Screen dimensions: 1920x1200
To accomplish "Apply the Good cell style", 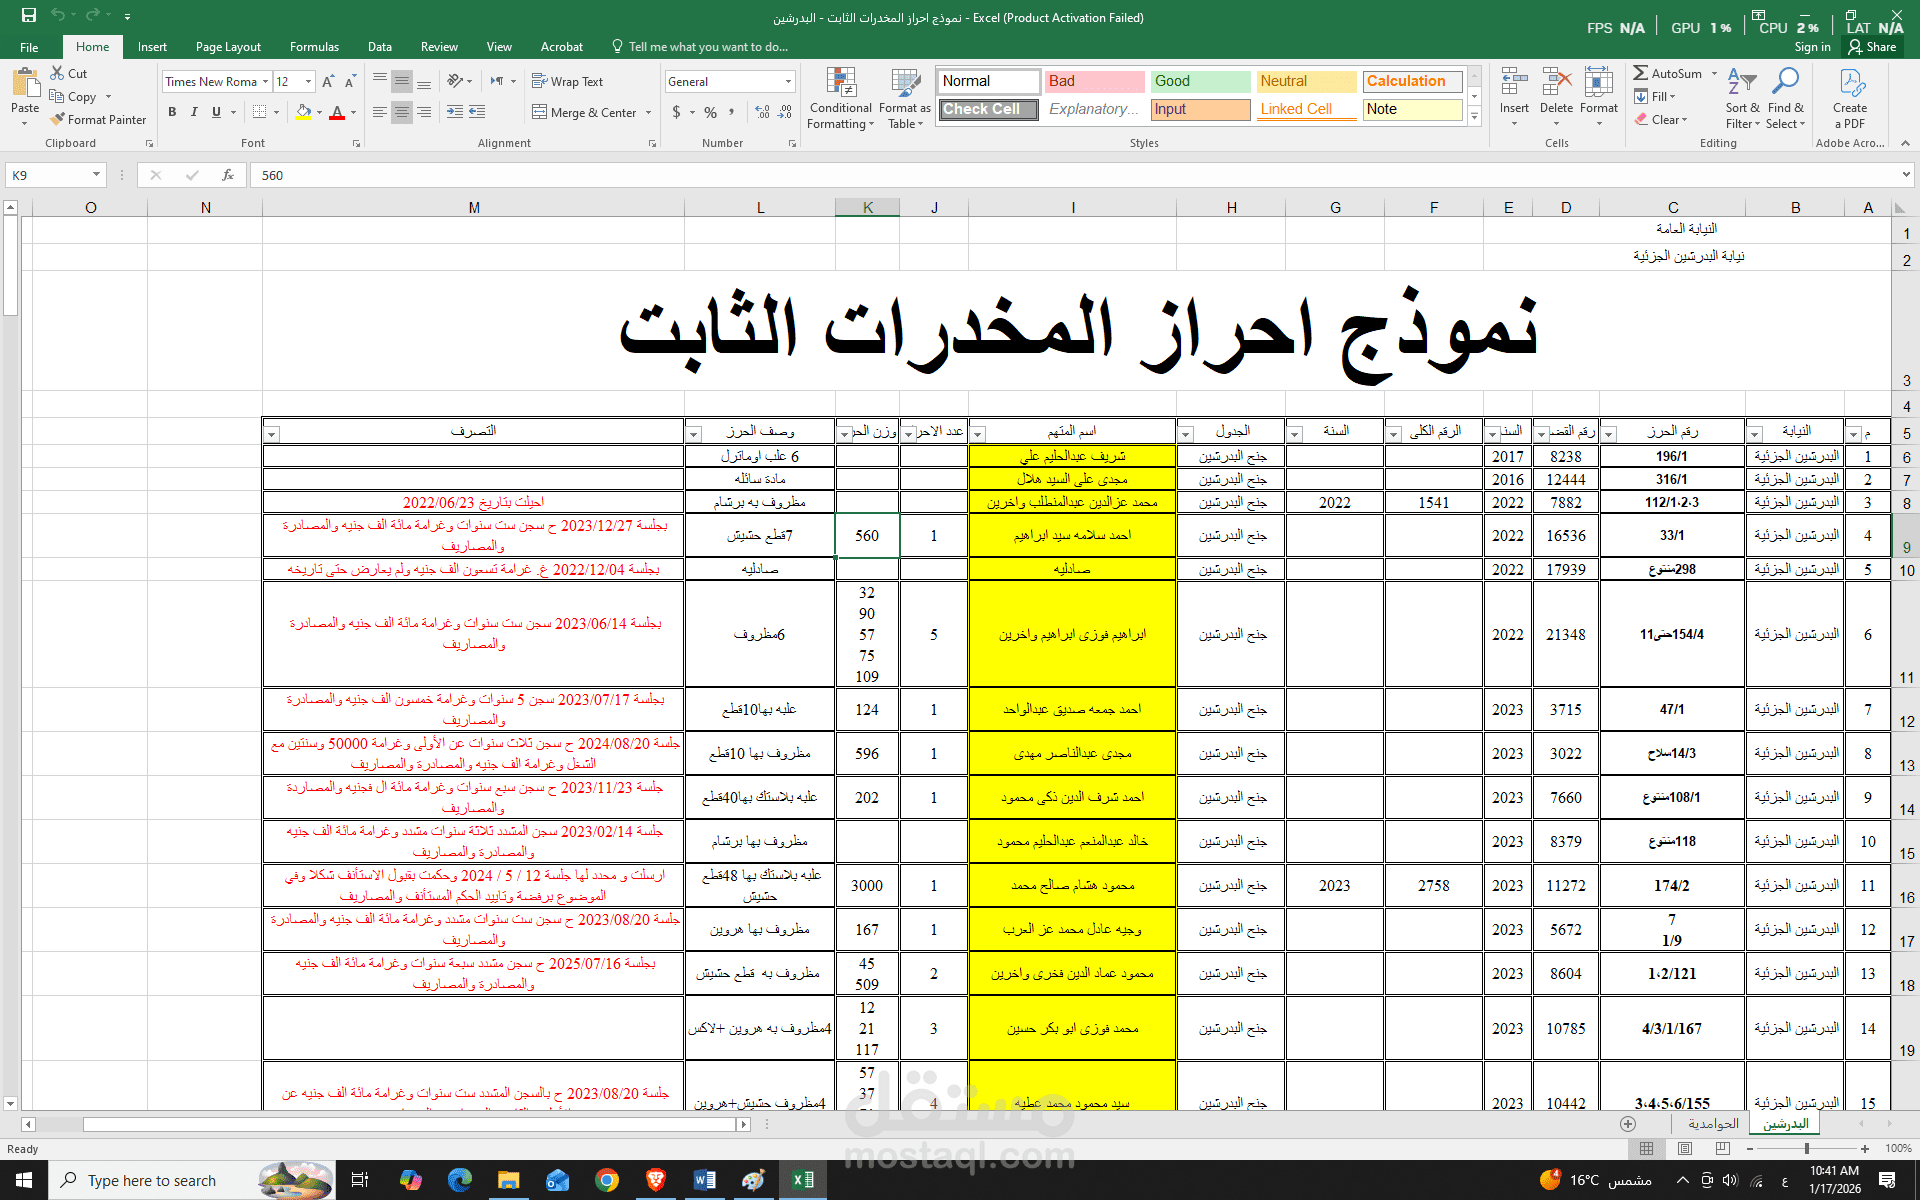I will [x=1201, y=81].
